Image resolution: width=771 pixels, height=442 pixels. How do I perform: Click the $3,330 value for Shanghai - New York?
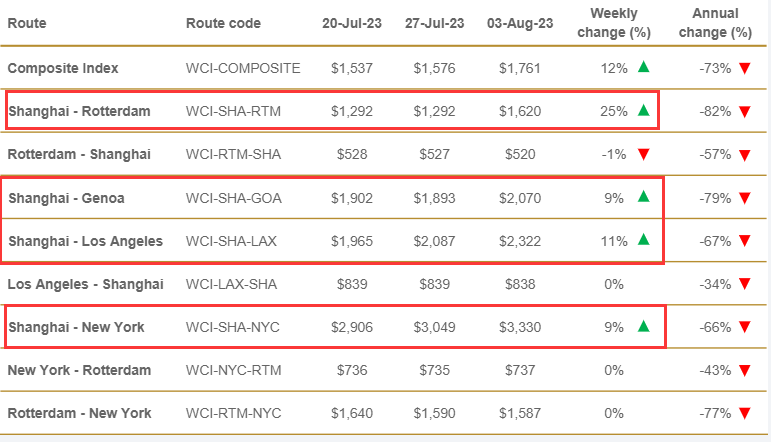(x=520, y=327)
